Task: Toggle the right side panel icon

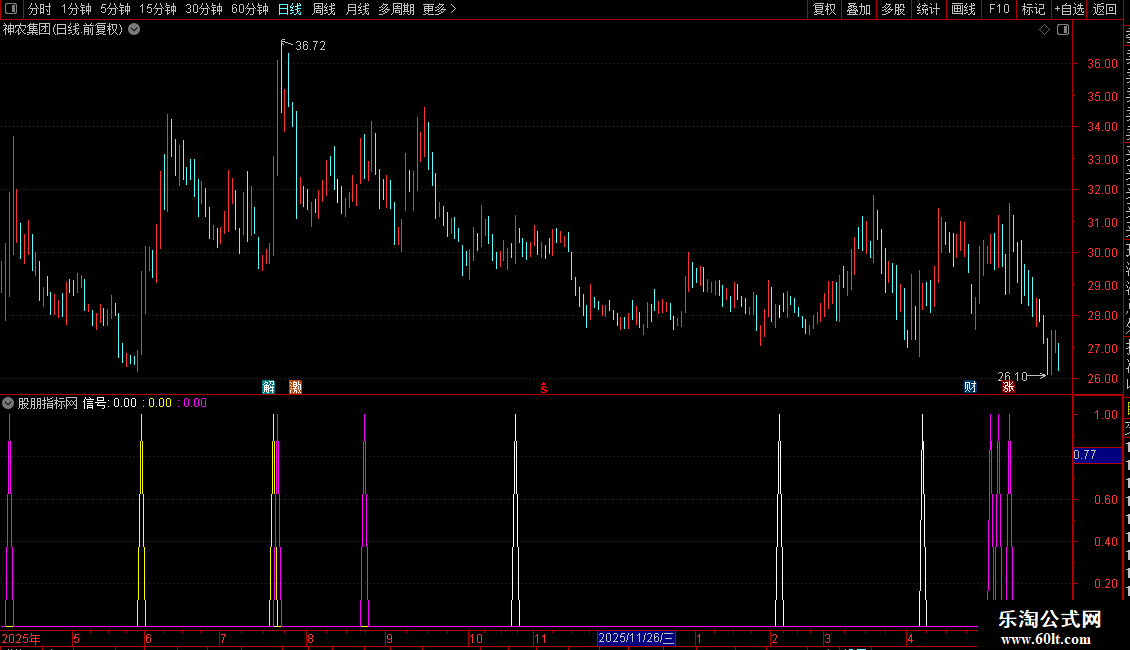Action: coord(1063,30)
